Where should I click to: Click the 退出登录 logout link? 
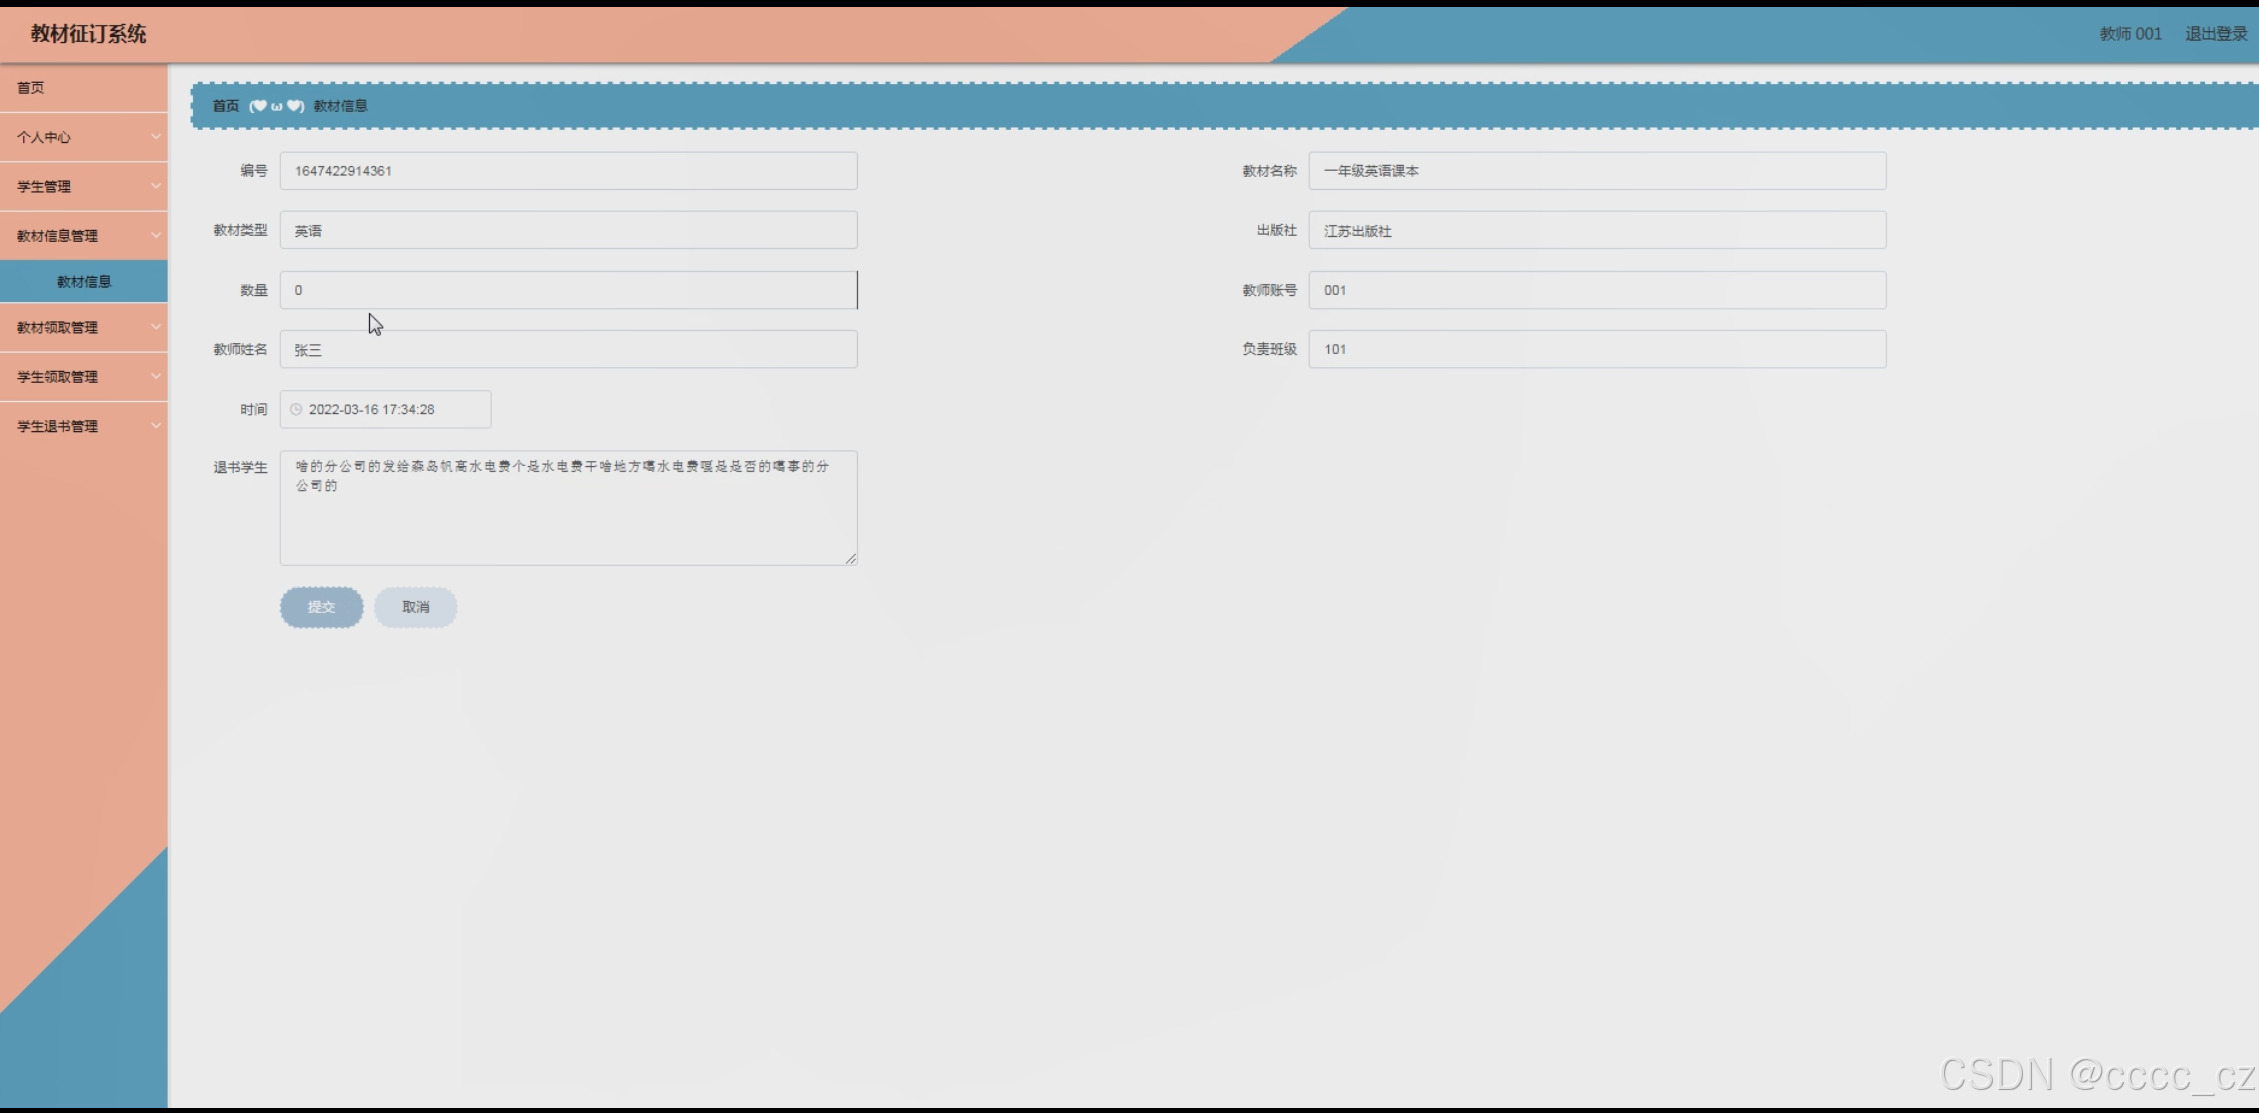pos(2215,34)
